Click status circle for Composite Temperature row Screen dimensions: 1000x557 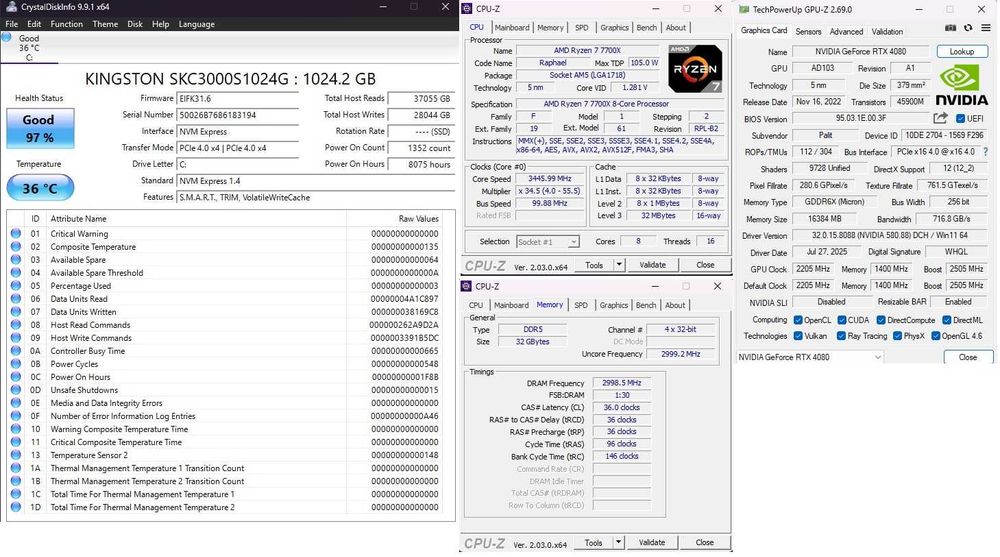coord(16,246)
